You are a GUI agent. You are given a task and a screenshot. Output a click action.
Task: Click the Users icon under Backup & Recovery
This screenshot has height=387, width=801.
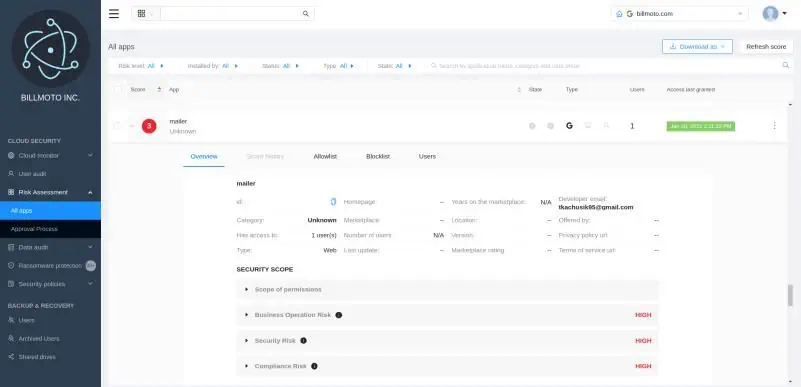[11, 320]
